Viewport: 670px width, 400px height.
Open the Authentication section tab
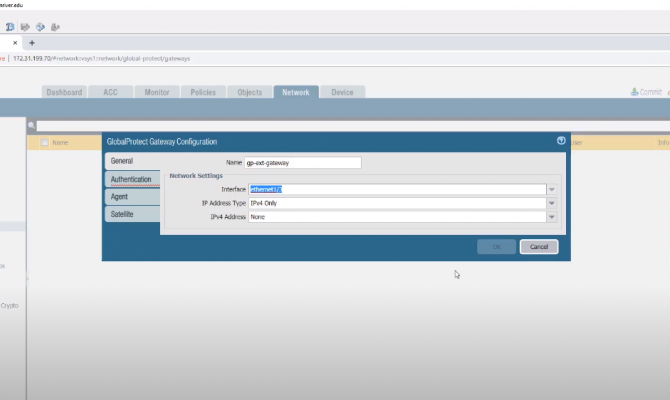coord(133,179)
